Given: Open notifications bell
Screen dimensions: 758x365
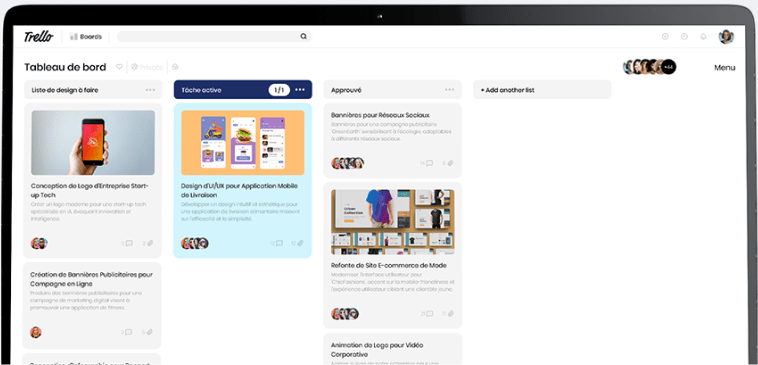Looking at the screenshot, I should coord(703,36).
